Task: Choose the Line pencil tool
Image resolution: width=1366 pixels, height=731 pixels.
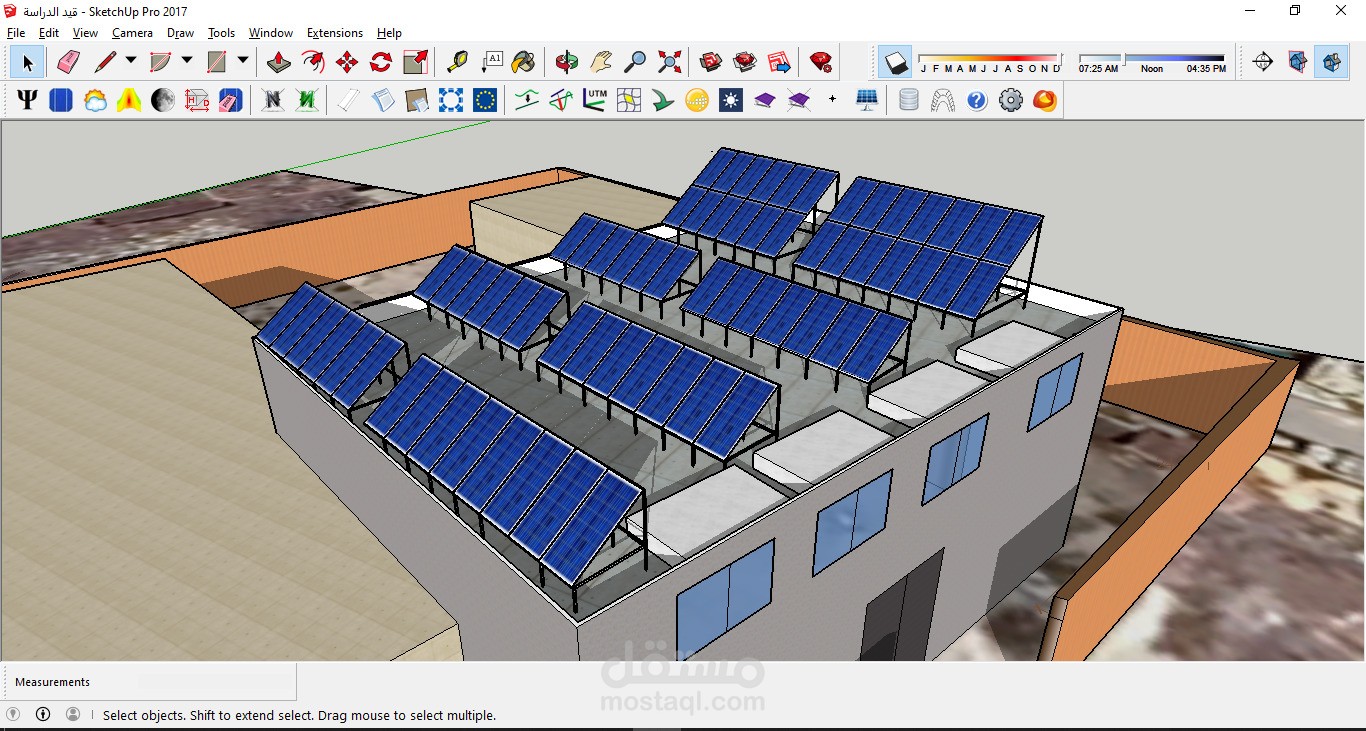Action: coord(105,62)
